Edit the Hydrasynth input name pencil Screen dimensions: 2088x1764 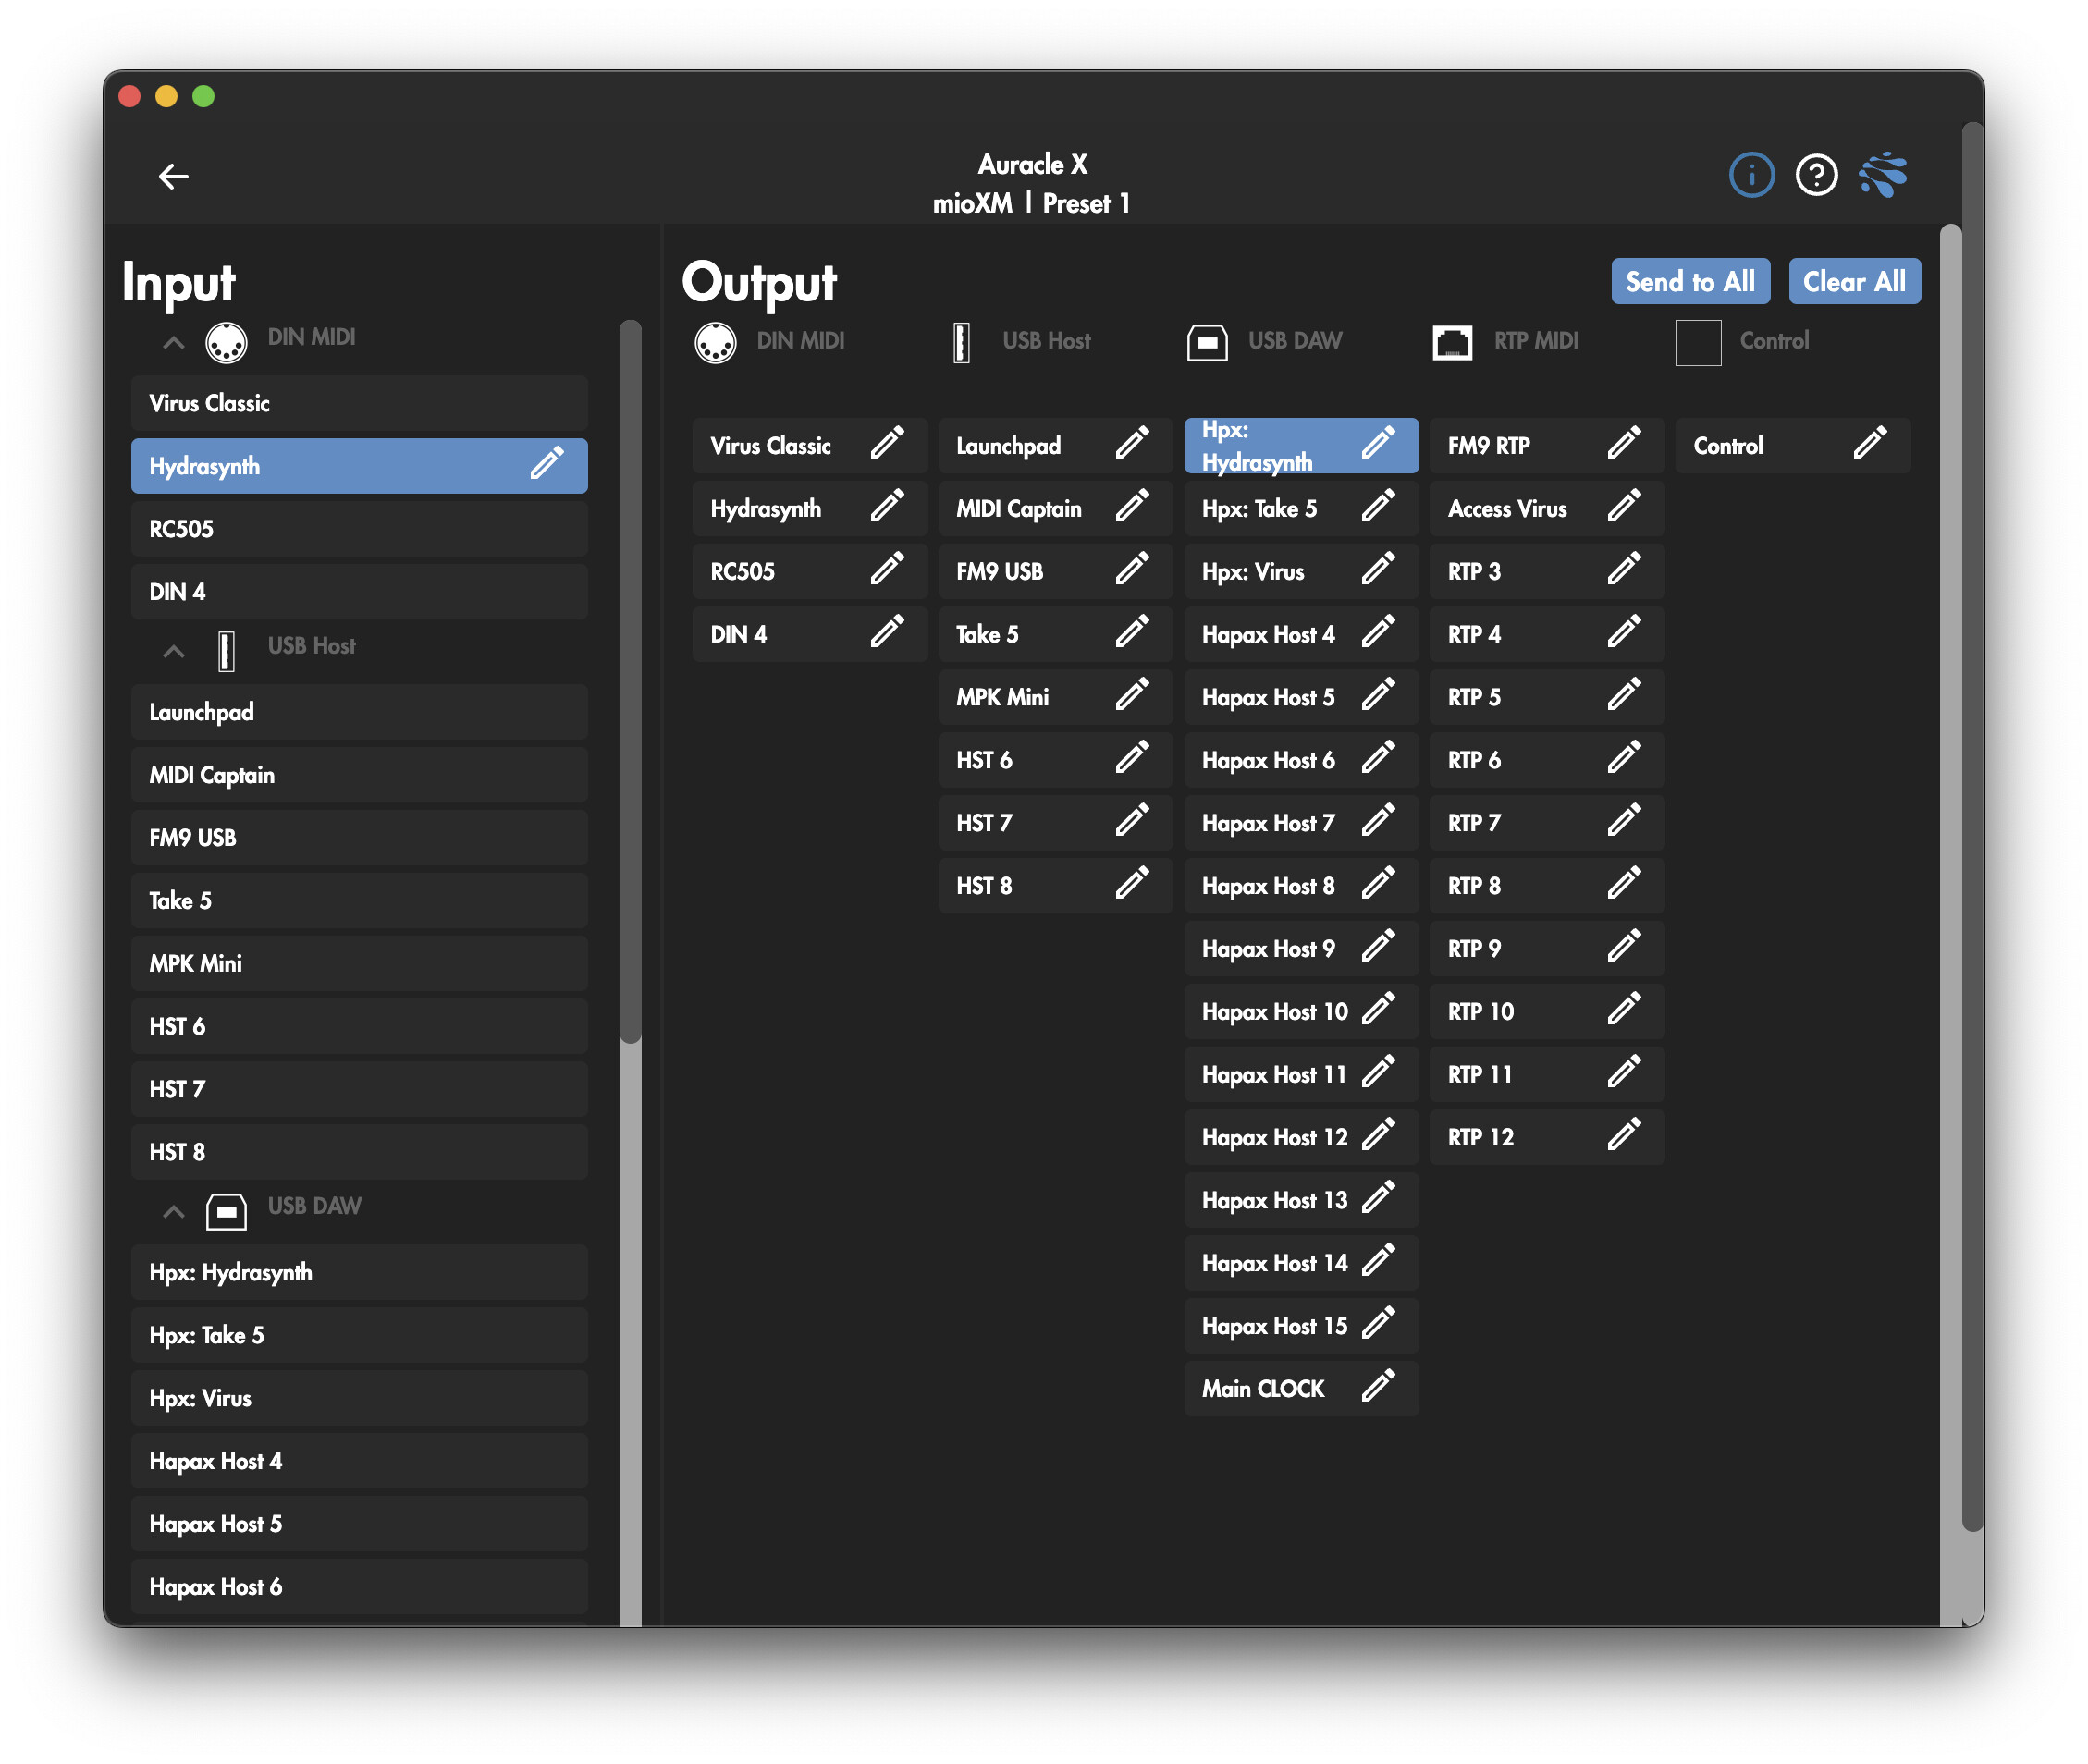point(547,464)
